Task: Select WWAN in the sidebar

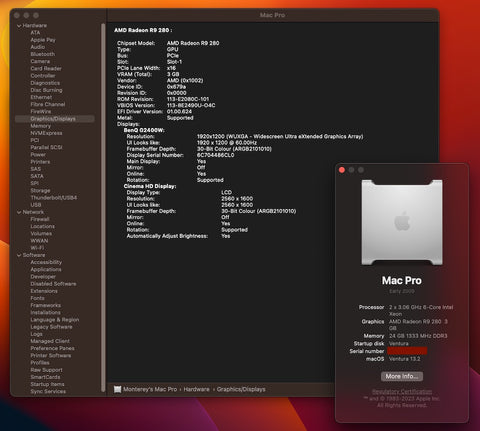Action: pos(39,241)
